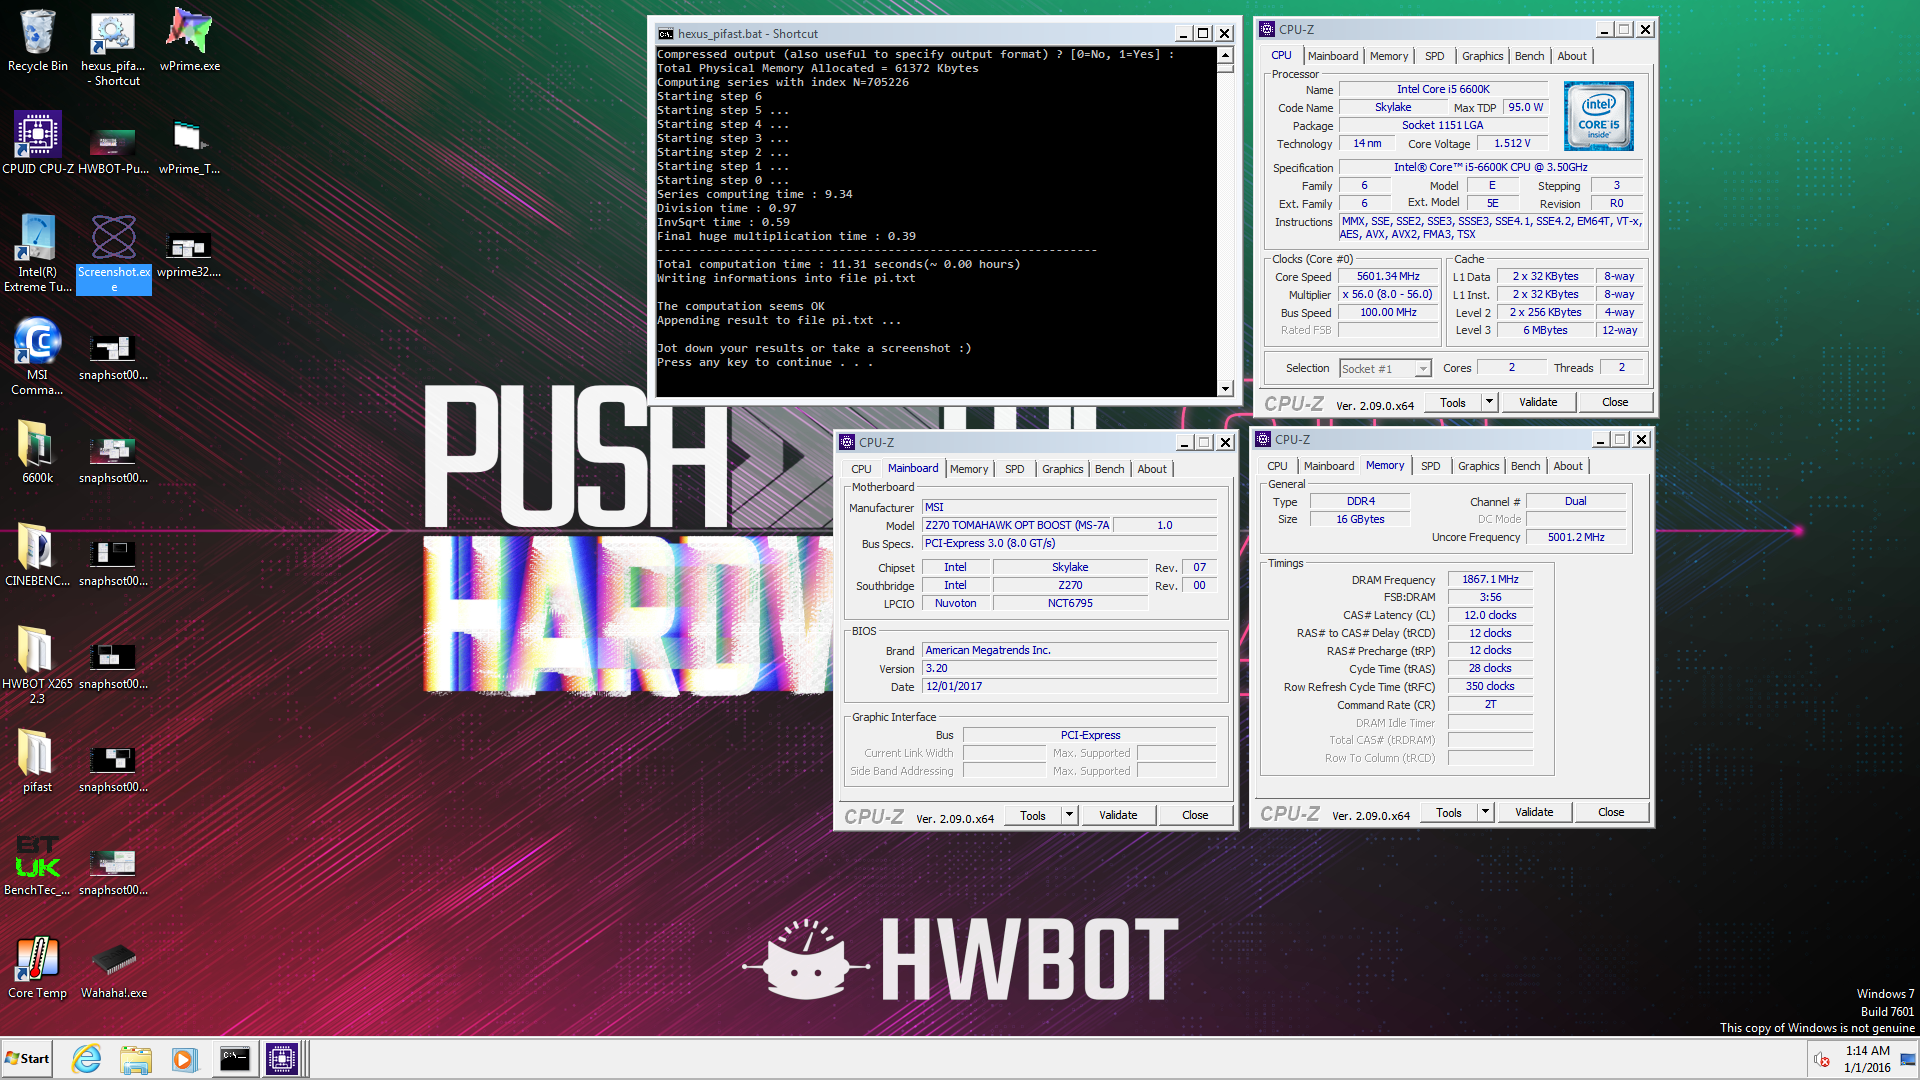This screenshot has height=1080, width=1920.
Task: Open Graphics tab in top CPU-Z window
Action: (1482, 56)
